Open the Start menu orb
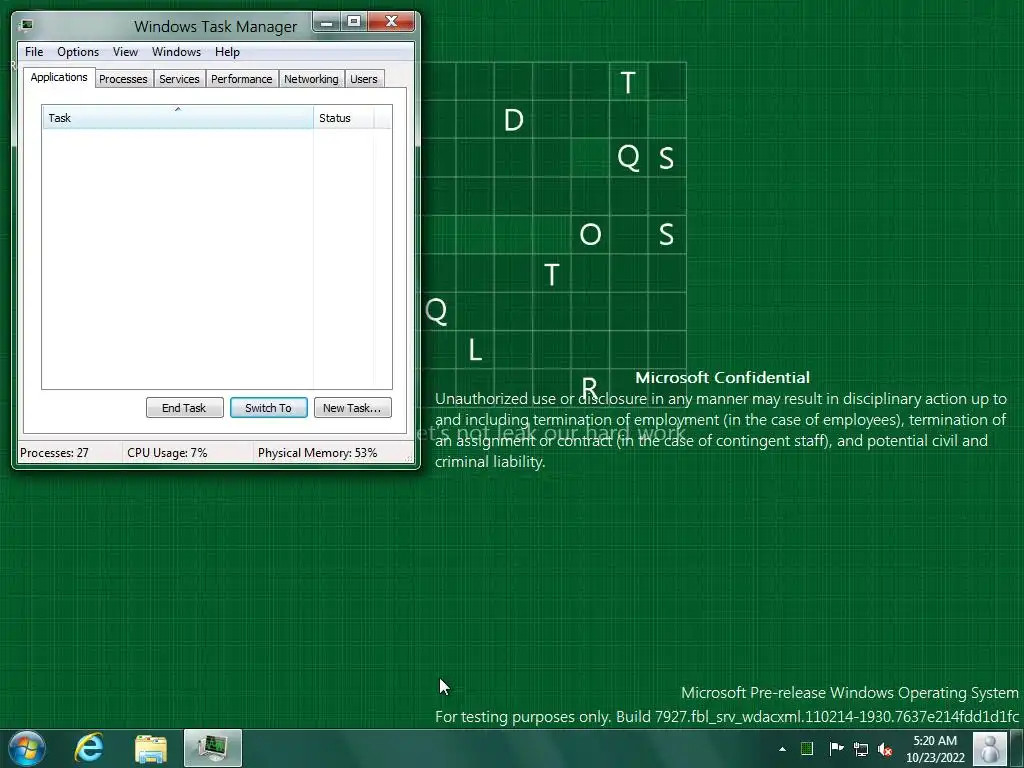Screen dimensions: 1024x768 27,748
